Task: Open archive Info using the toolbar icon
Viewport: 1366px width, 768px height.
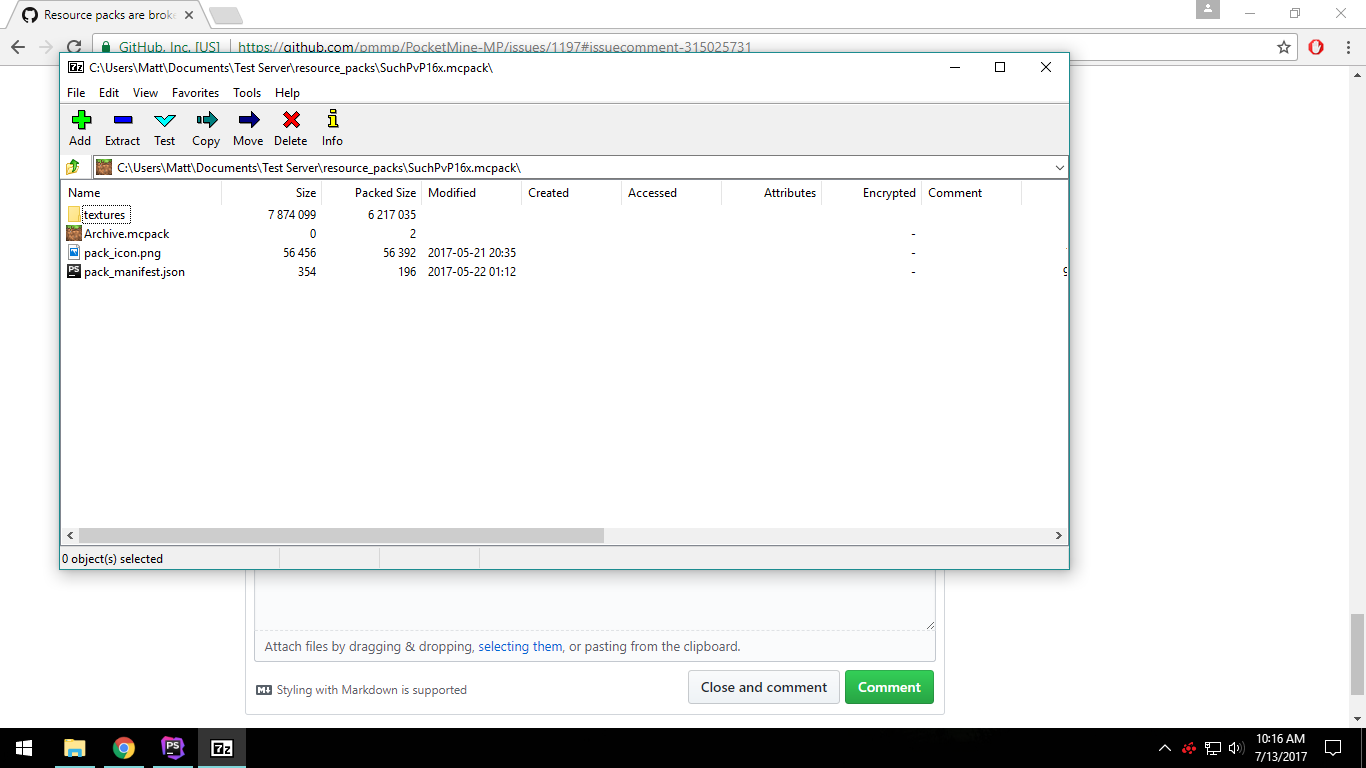Action: (x=331, y=126)
